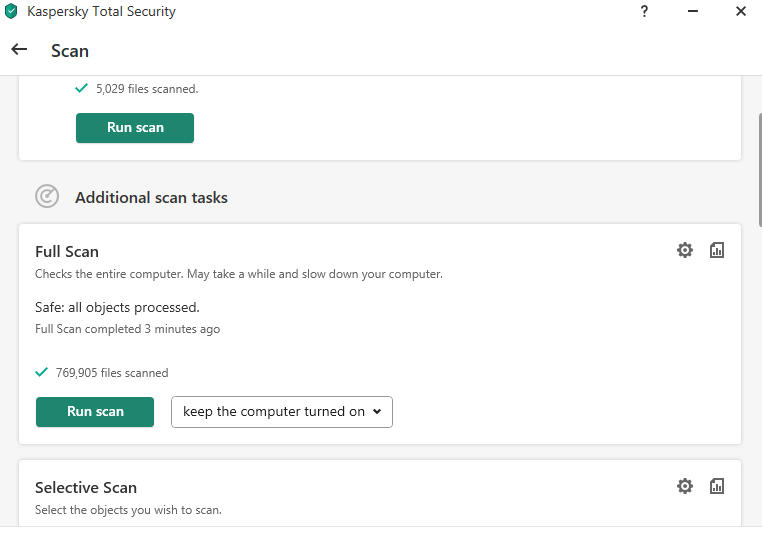Viewport: 762px width, 534px height.
Task: Click checkmark beside 769,905 files scanned
Action: point(42,372)
